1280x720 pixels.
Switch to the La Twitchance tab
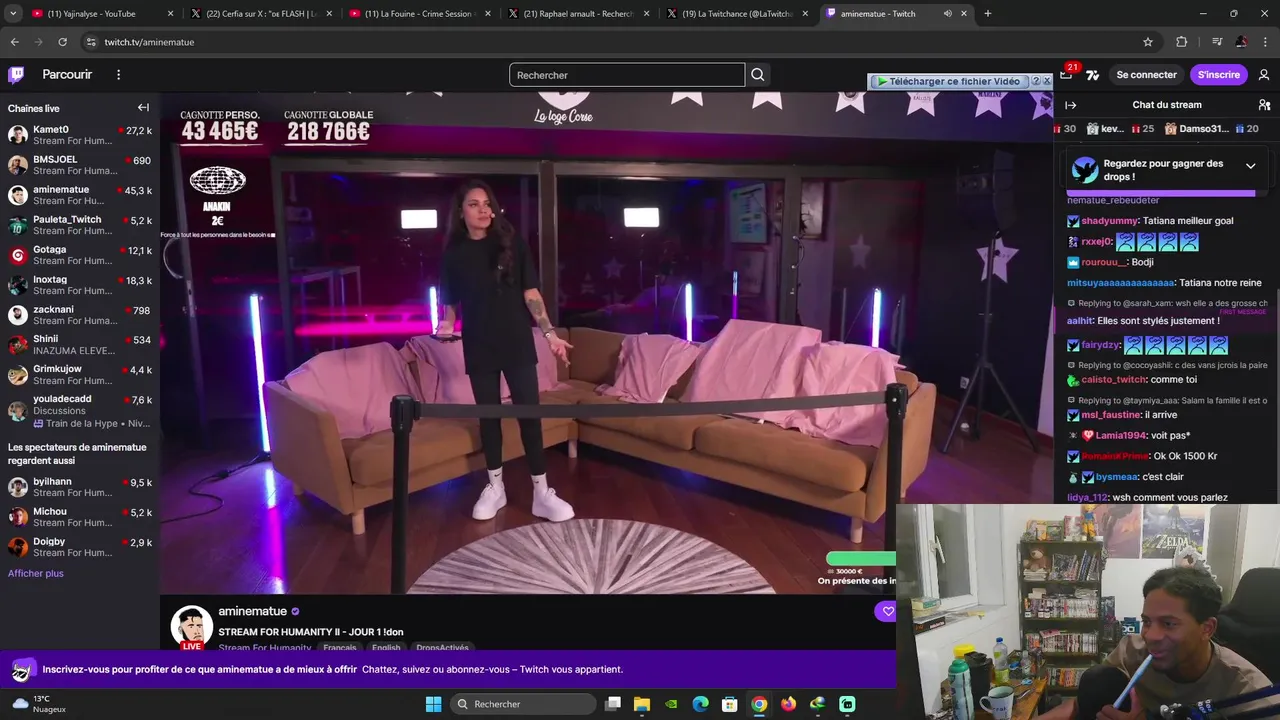coord(736,14)
